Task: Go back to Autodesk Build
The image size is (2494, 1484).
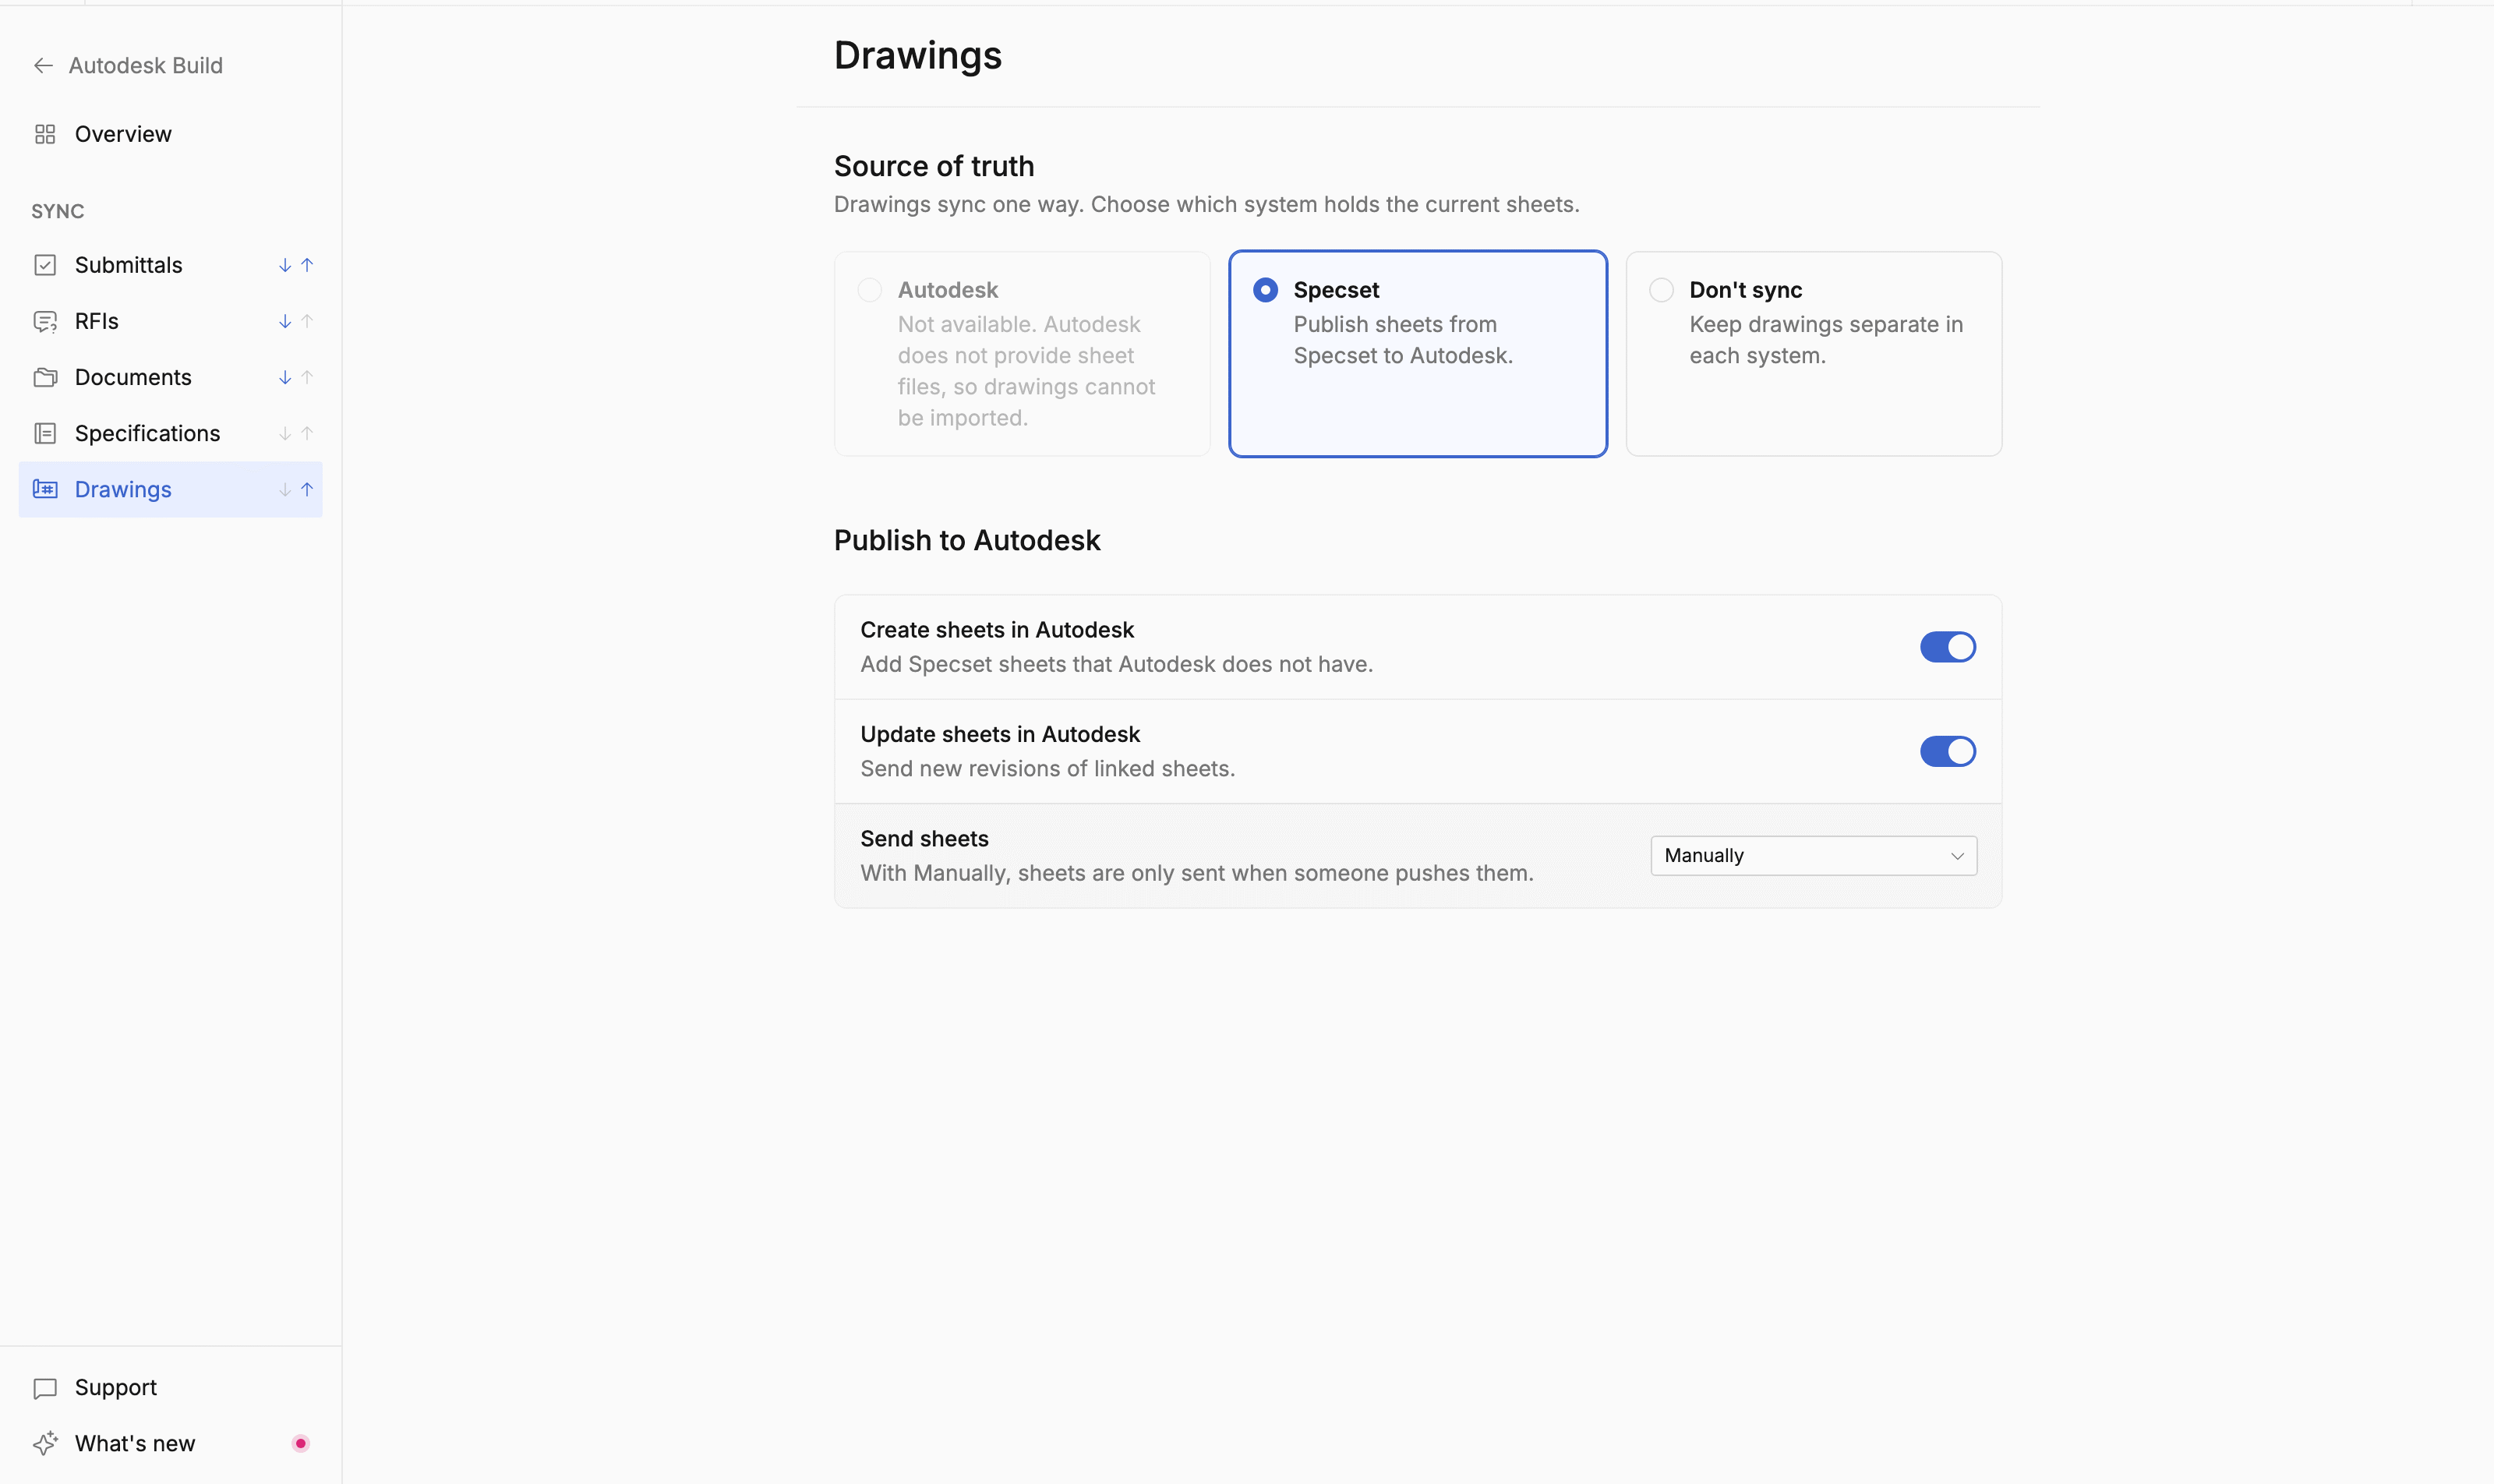Action: click(127, 66)
